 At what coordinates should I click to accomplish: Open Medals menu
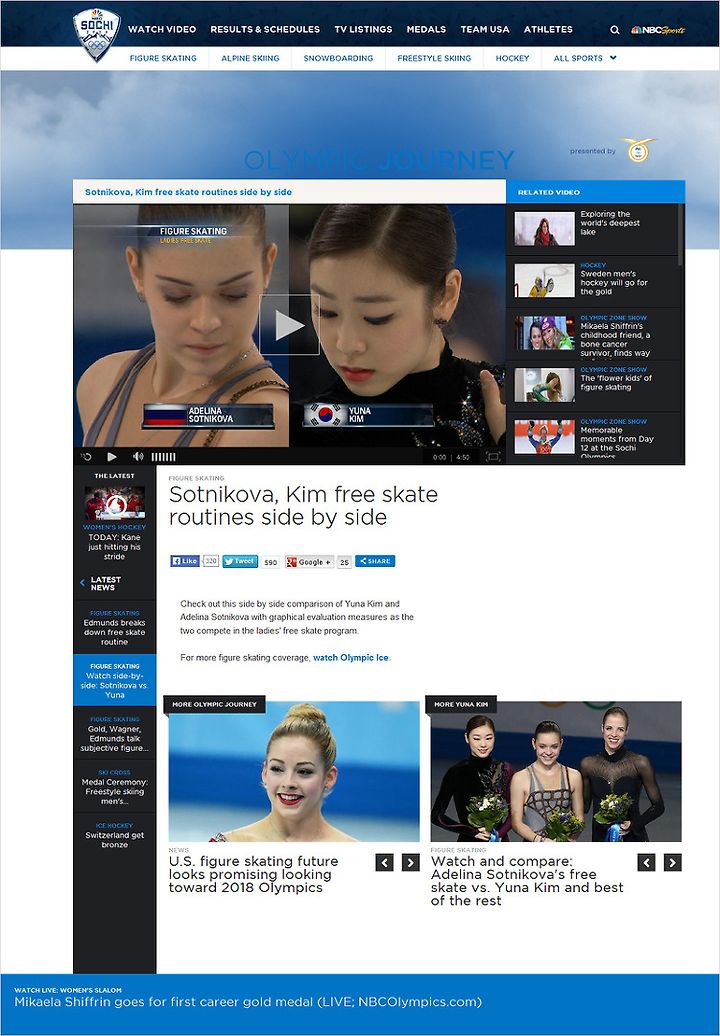click(x=426, y=29)
